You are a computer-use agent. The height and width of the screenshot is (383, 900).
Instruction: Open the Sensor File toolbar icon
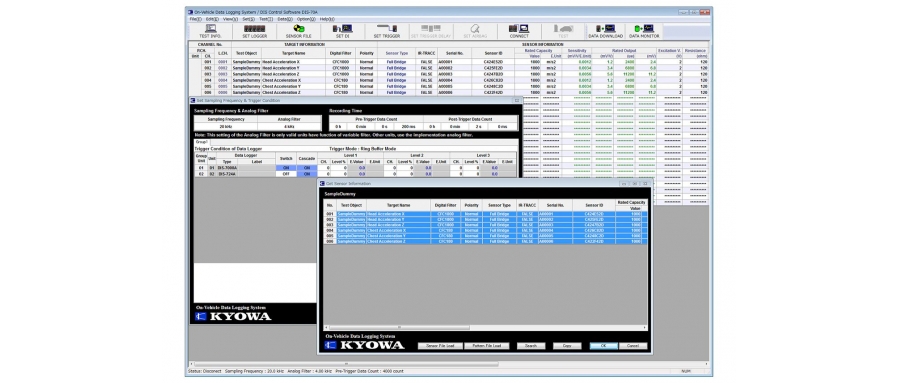[x=298, y=31]
